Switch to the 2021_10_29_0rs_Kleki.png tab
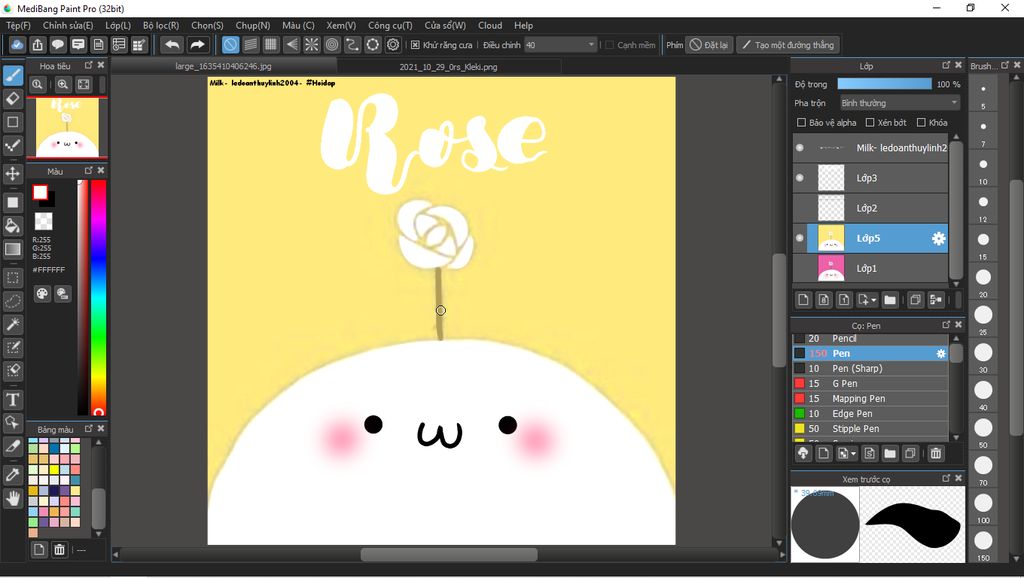The height and width of the screenshot is (578, 1024). tap(449, 67)
